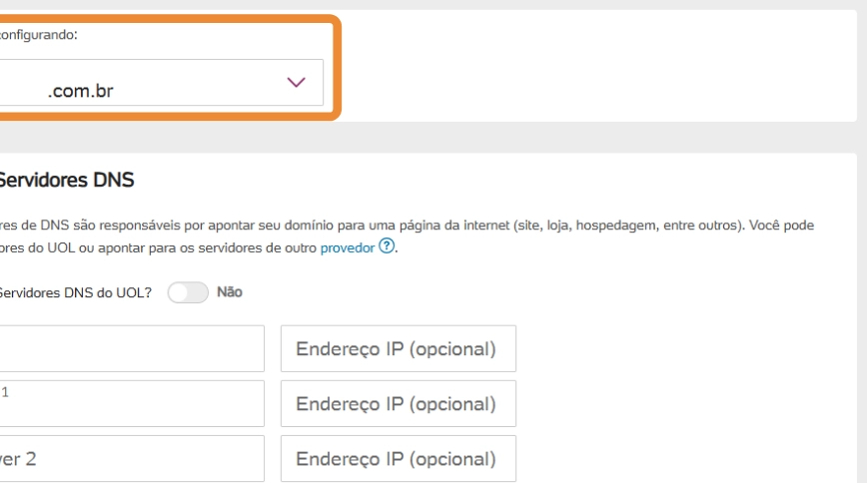The height and width of the screenshot is (483, 867).
Task: Open the 'provedor' link
Action: click(347, 248)
